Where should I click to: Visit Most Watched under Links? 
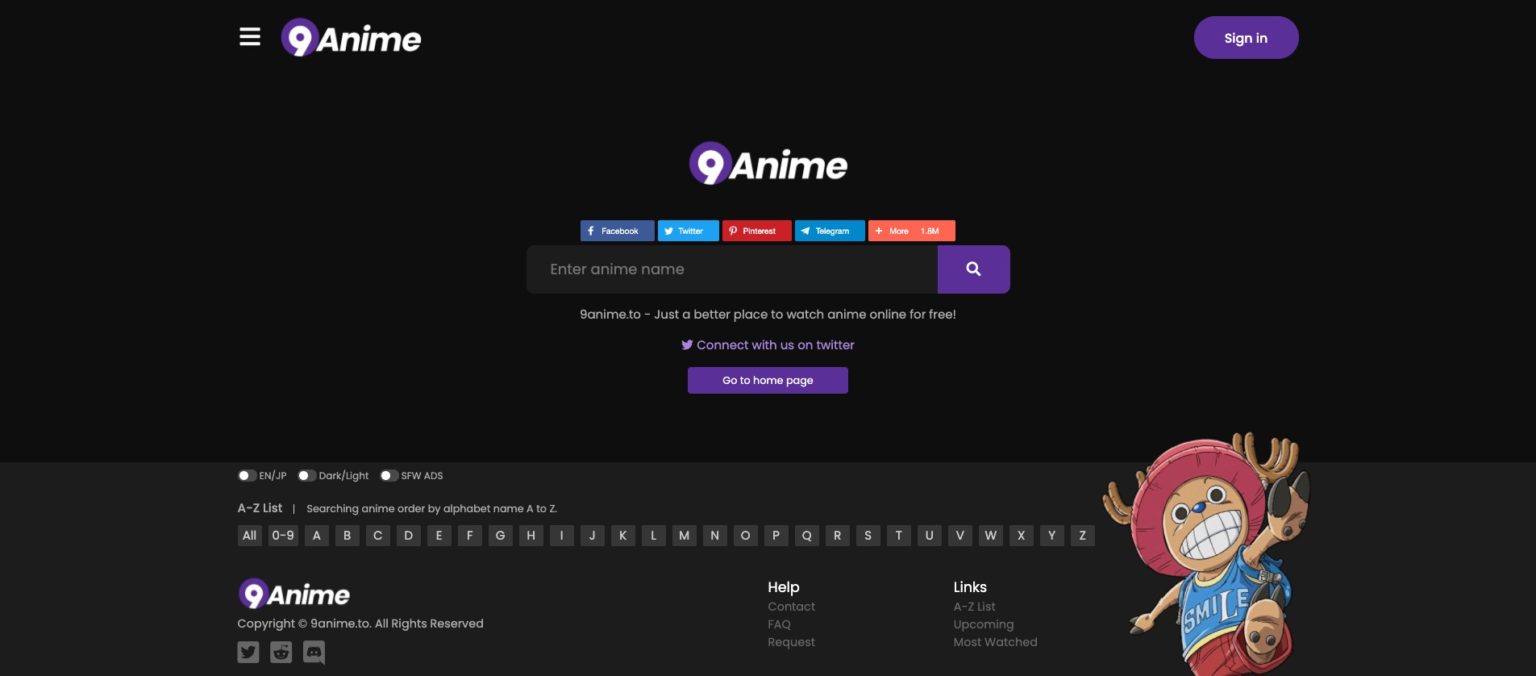[x=995, y=641]
